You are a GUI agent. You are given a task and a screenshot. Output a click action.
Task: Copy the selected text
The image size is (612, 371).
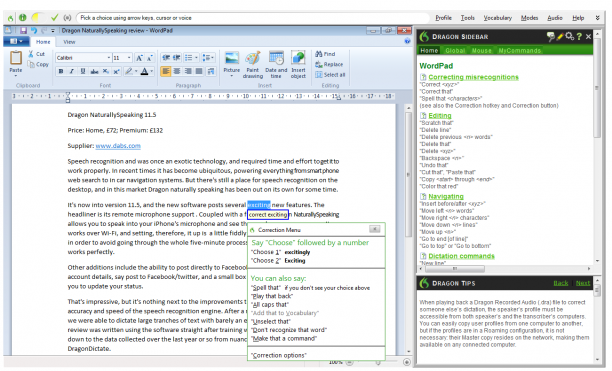(x=38, y=64)
